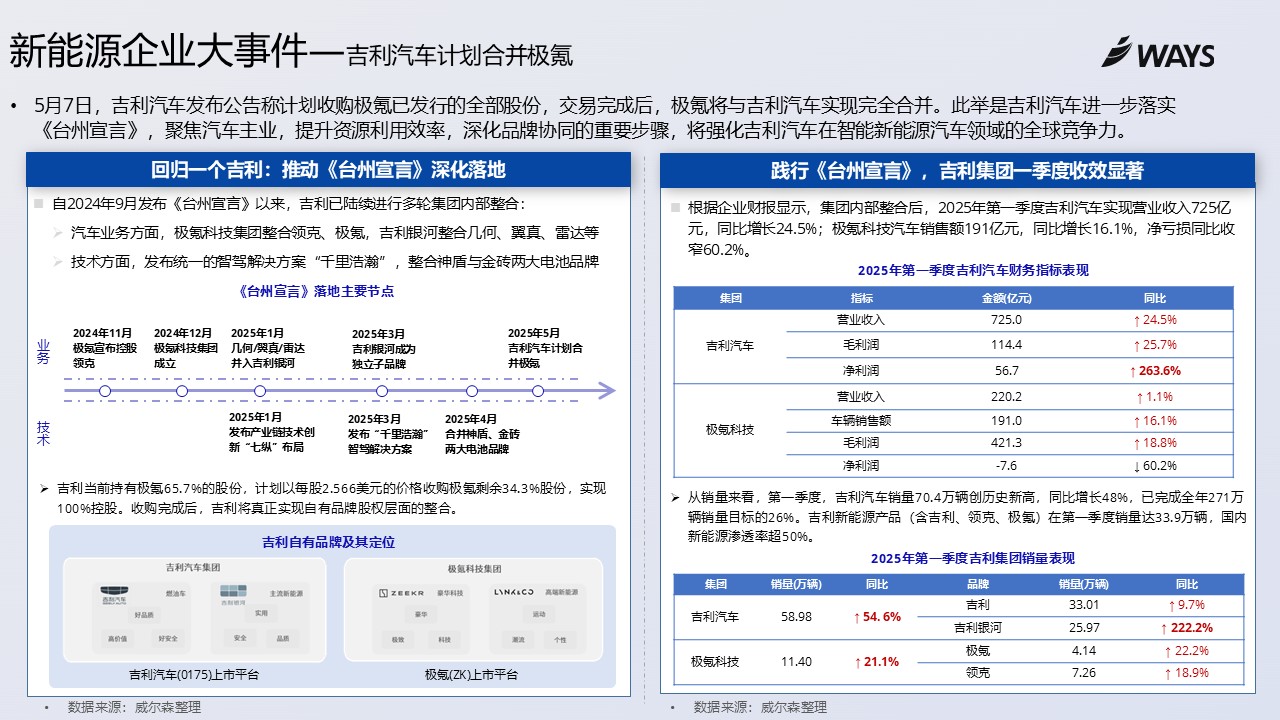Screen dimensions: 1280x720
Task: Click the 金额(亿元) column header
Action: point(1006,298)
